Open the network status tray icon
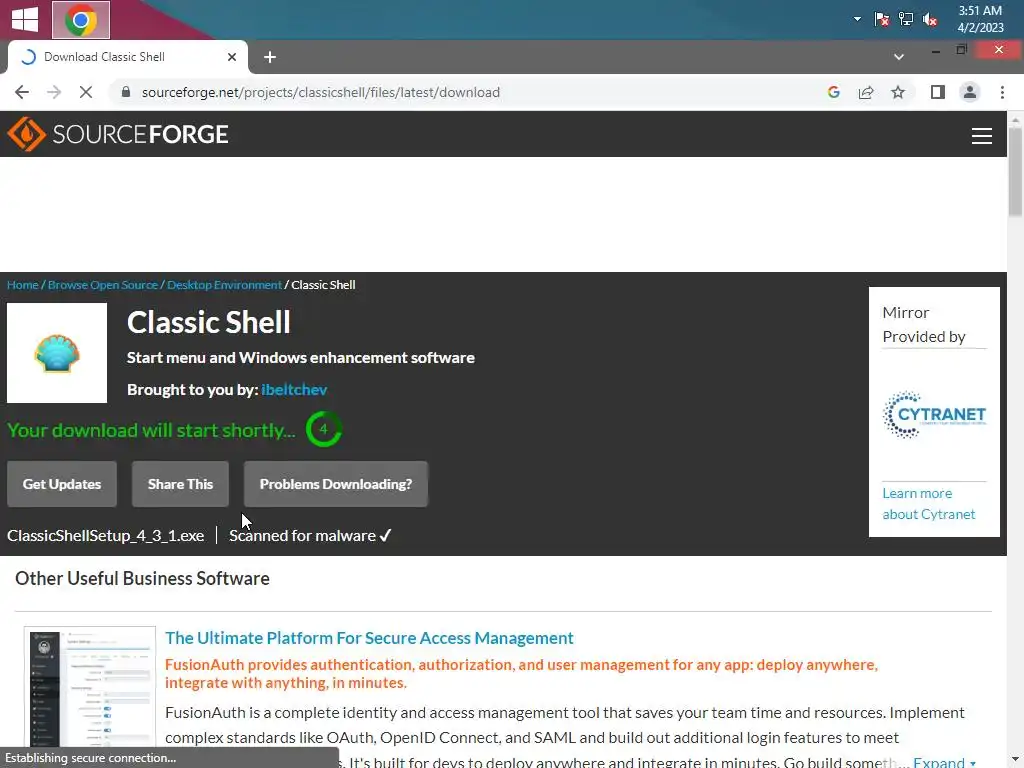Screen dimensions: 1024x768 click(x=906, y=19)
